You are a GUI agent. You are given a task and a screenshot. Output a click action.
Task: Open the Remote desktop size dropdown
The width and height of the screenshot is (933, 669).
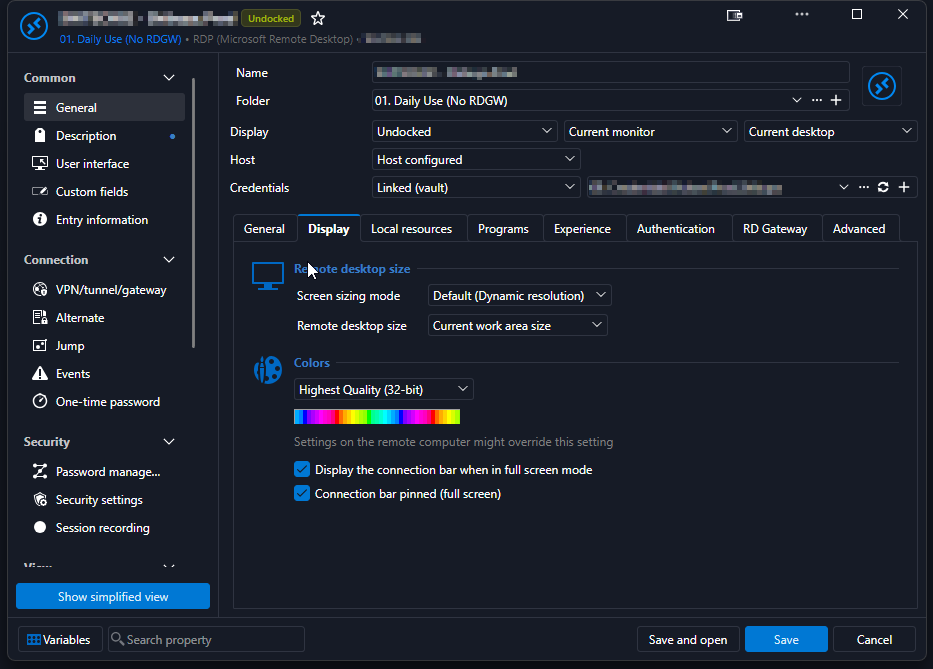[518, 326]
